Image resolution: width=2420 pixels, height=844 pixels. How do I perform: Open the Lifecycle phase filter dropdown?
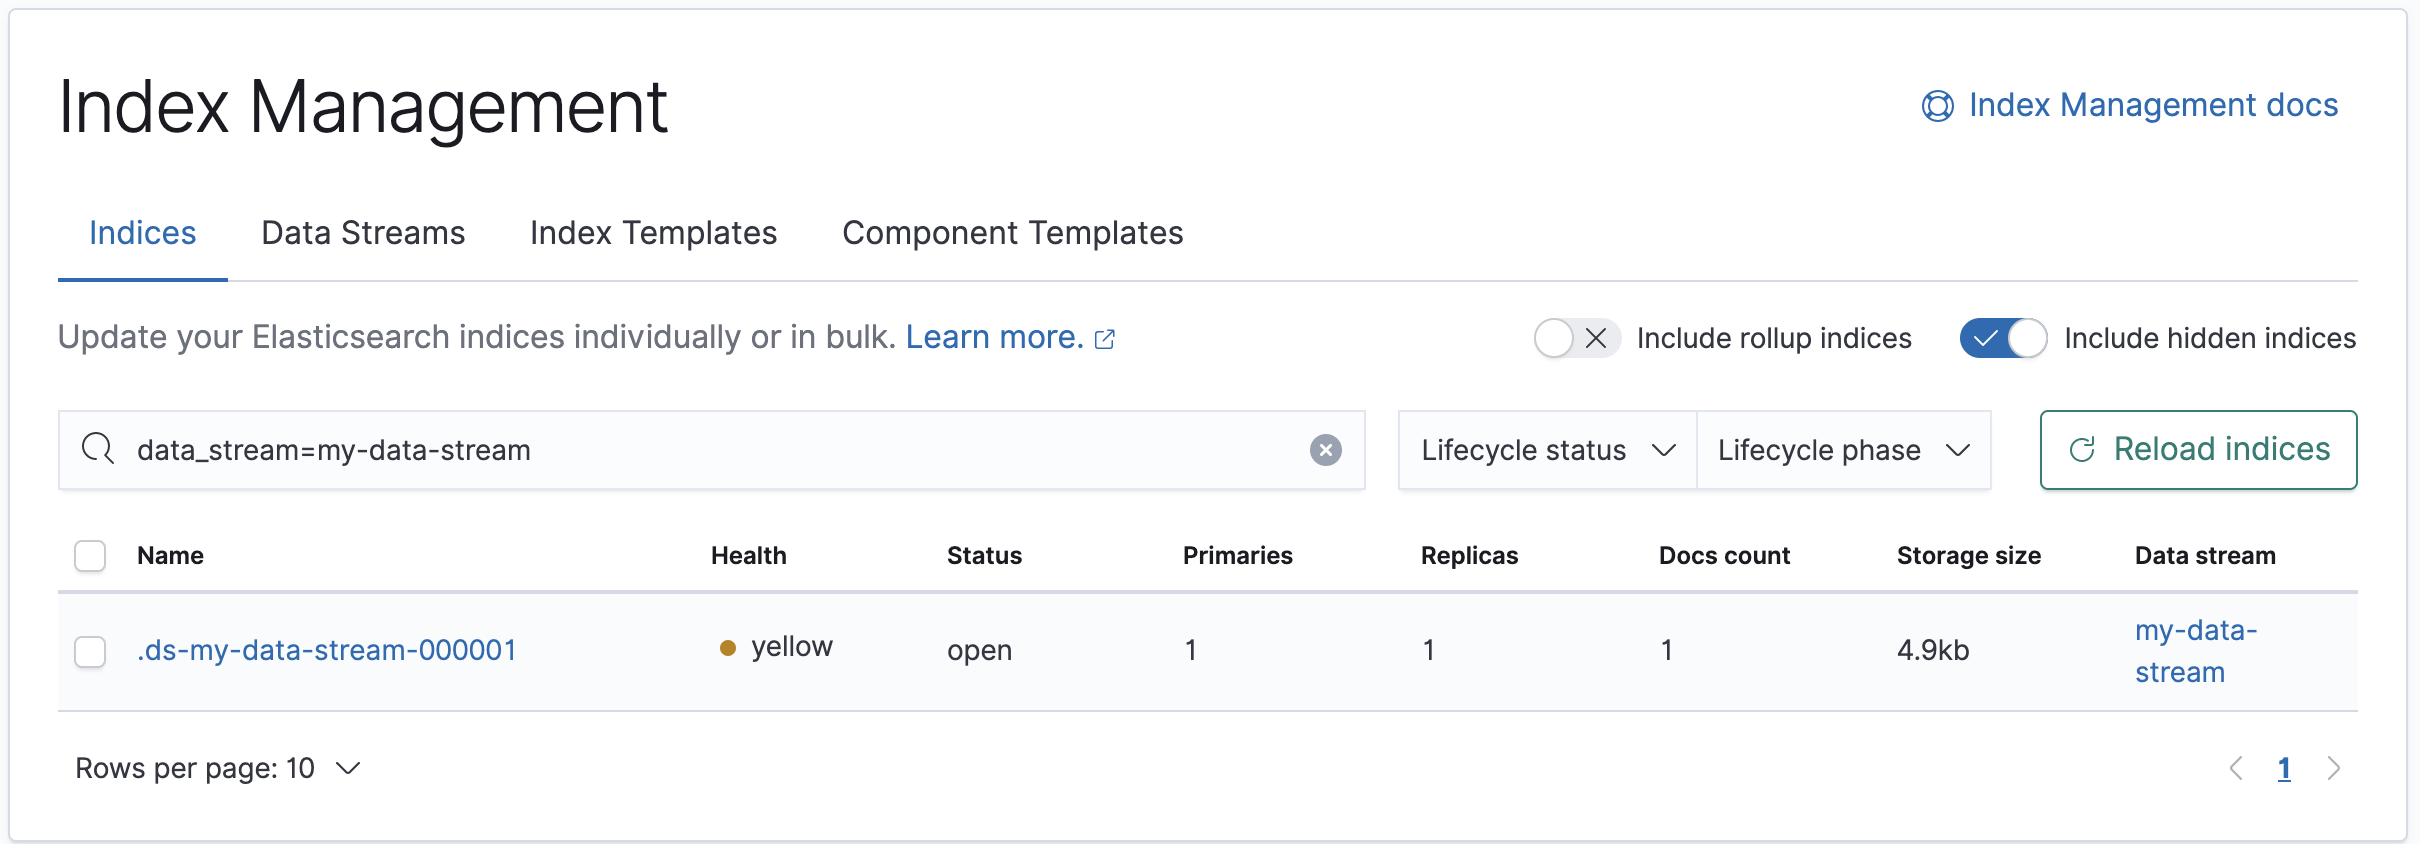[1843, 450]
